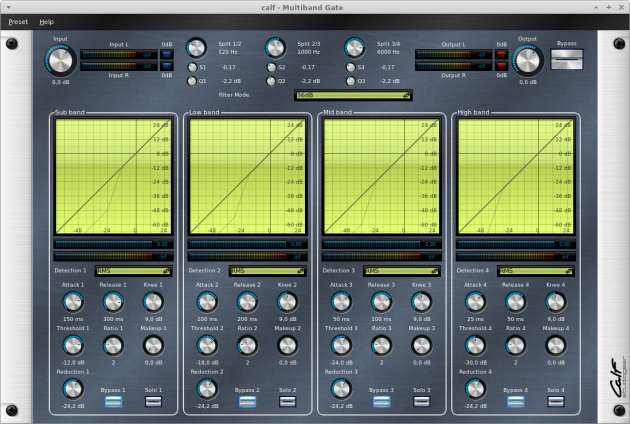The image size is (630, 424).
Task: Click the Threshold 2 knob
Action: (x=207, y=346)
